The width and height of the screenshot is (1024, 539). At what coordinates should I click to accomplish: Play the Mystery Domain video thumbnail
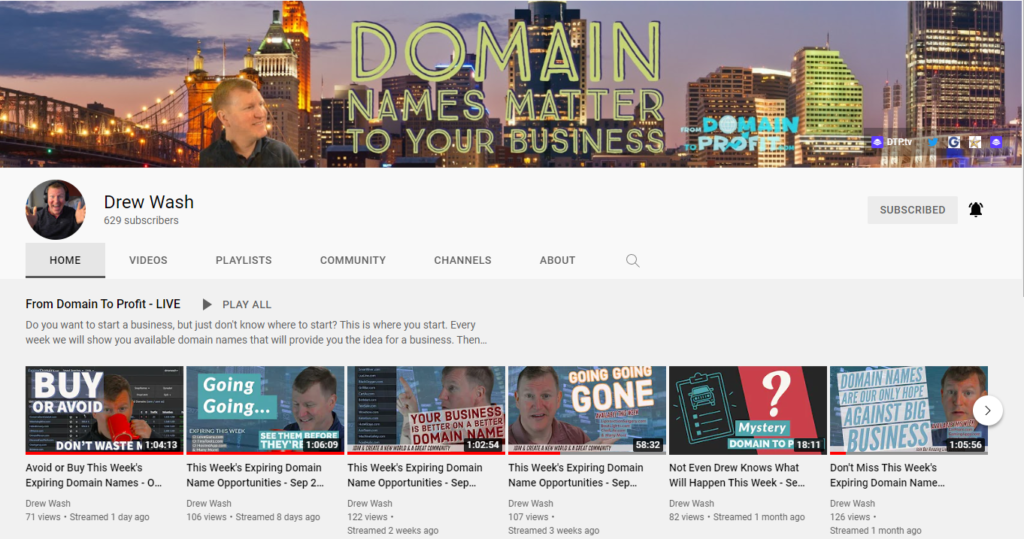click(x=747, y=410)
